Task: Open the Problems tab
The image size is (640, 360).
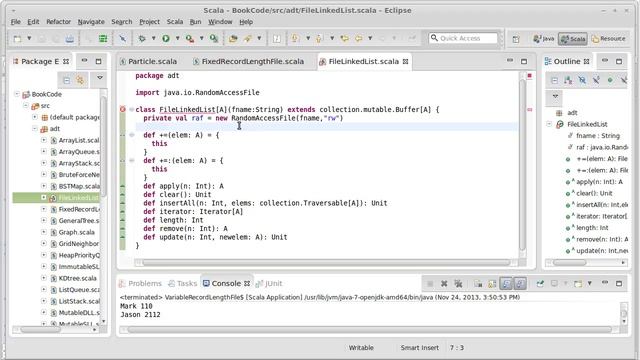Action: [x=140, y=283]
